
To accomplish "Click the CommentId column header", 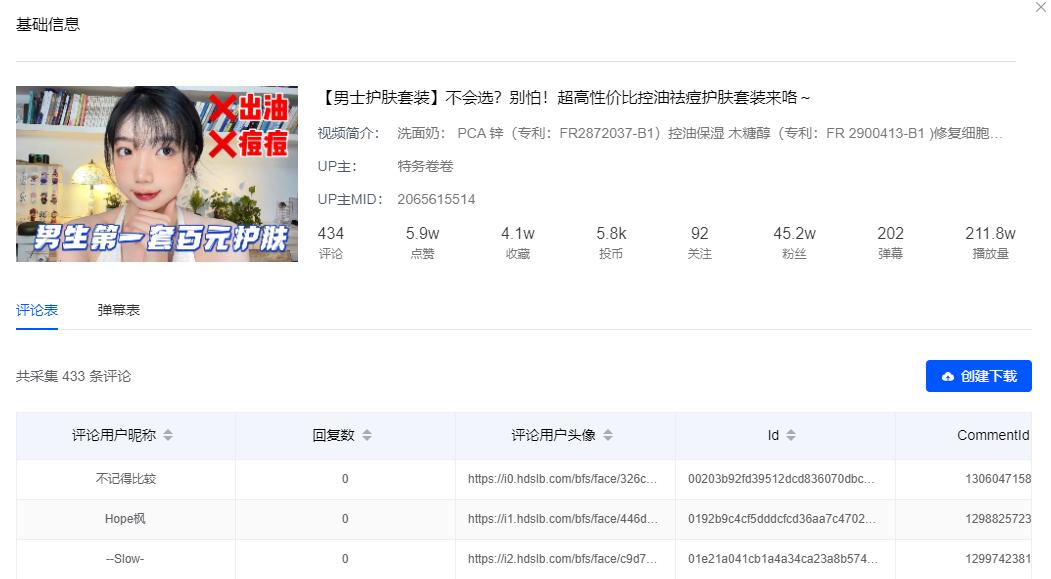I will 992,436.
